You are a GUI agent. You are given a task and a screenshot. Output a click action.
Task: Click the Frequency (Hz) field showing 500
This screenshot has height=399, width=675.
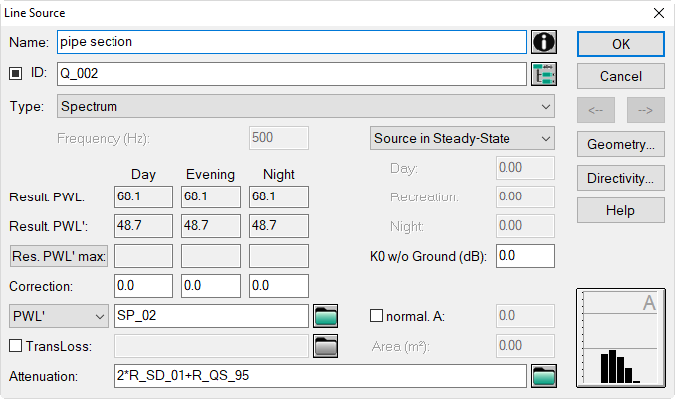279,138
